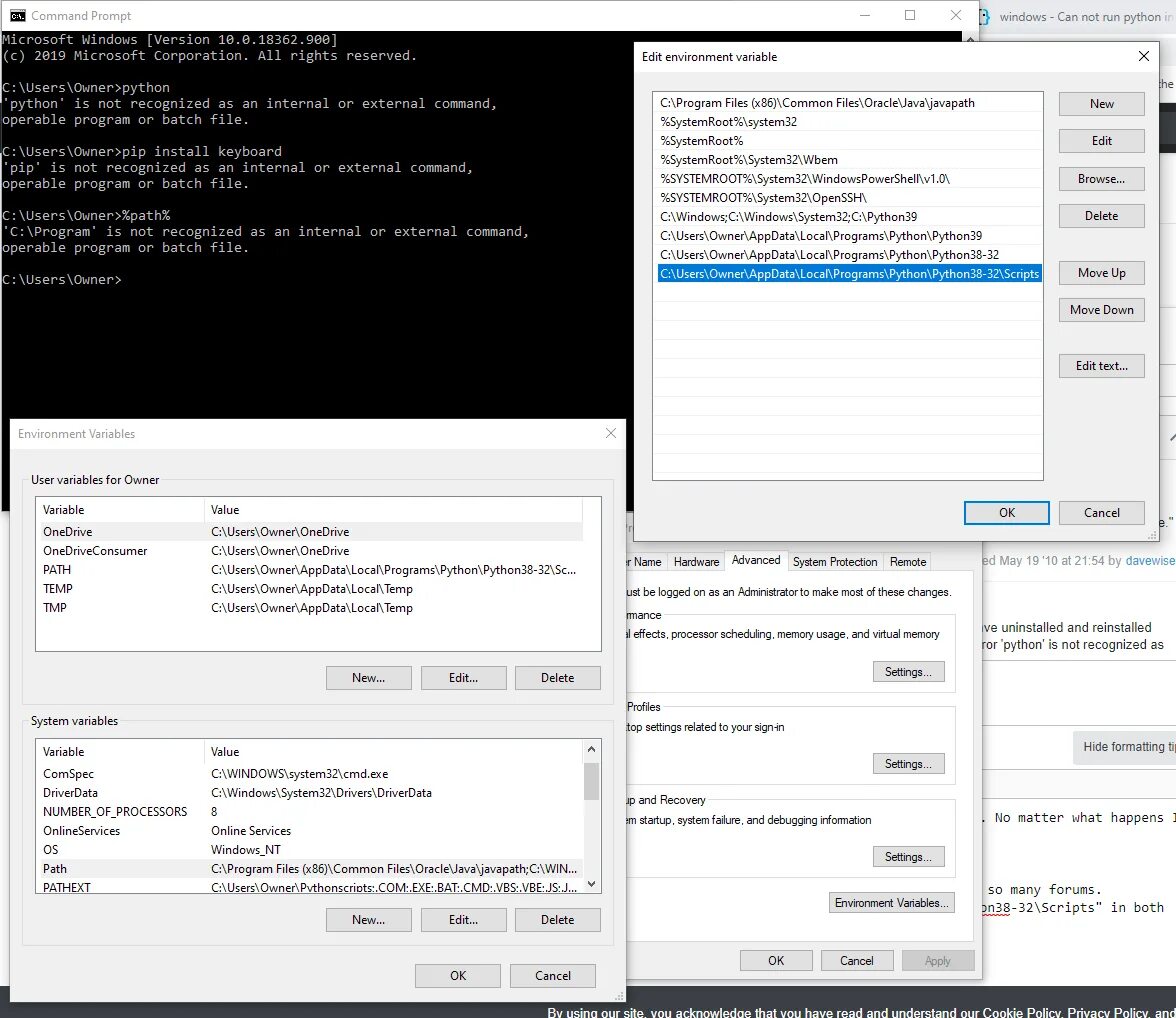Click Cancel in System Properties window
The height and width of the screenshot is (1018, 1176).
pos(856,960)
